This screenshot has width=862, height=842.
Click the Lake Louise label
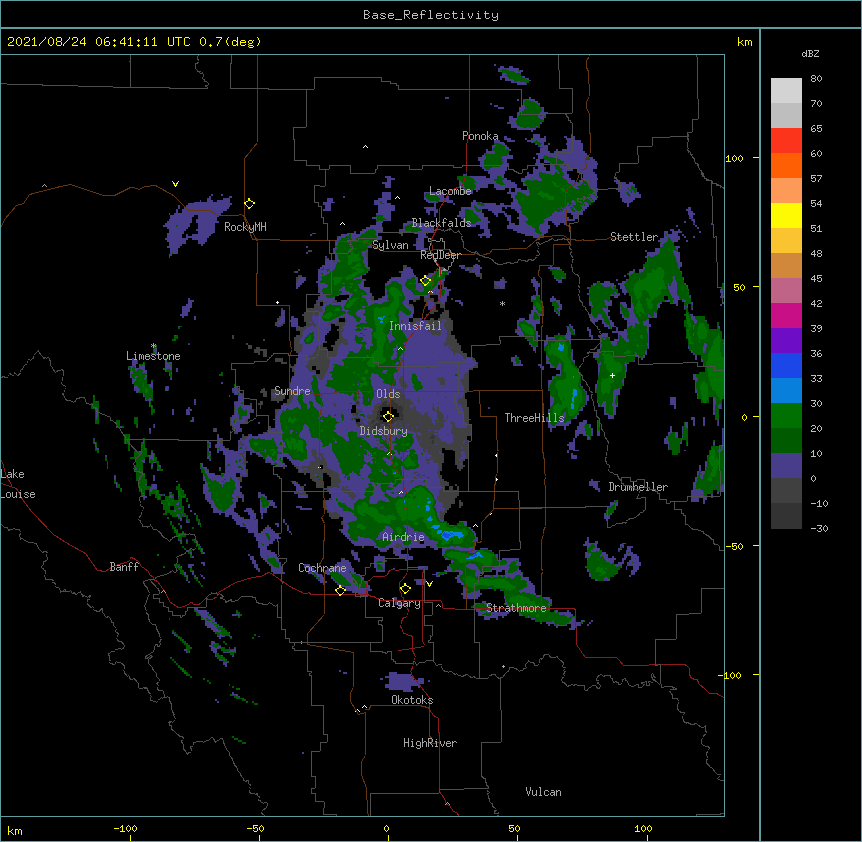18,484
